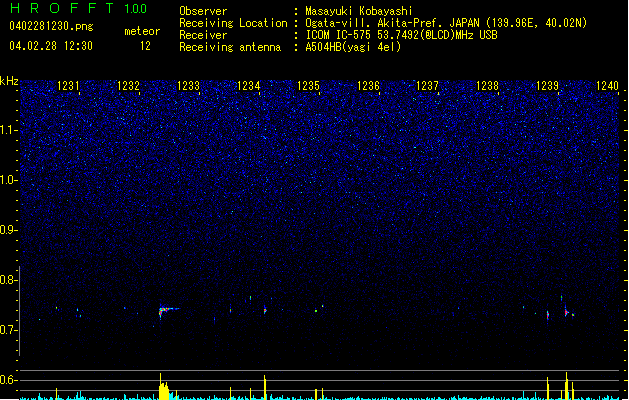
Task: Click the 'Receiver' field label
Action: tap(203, 35)
